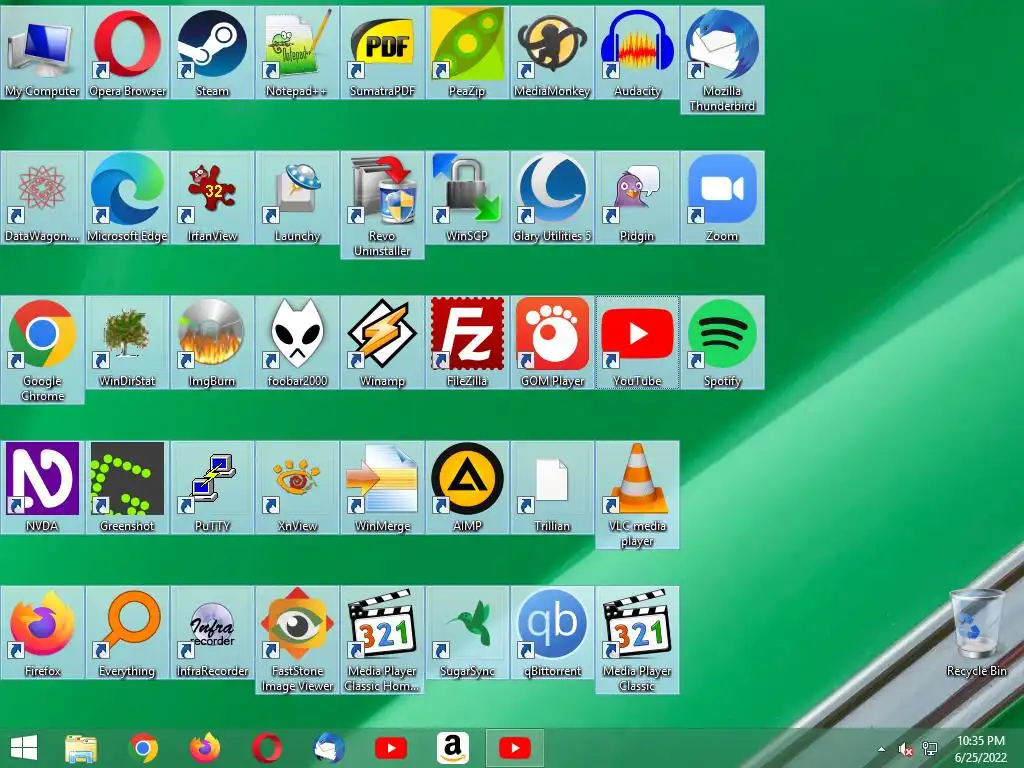Image resolution: width=1024 pixels, height=768 pixels.
Task: Select the WinMerge shortcut
Action: pyautogui.click(x=382, y=487)
